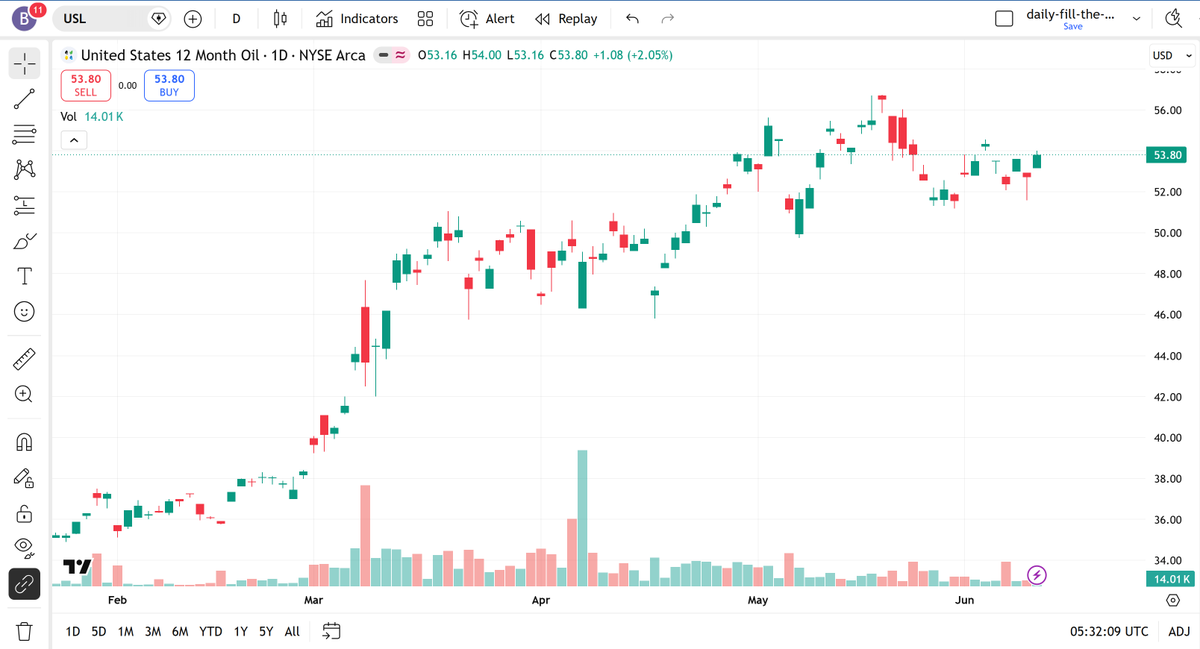The width and height of the screenshot is (1200, 649).
Task: Hide all drawings with eye icon
Action: click(25, 547)
